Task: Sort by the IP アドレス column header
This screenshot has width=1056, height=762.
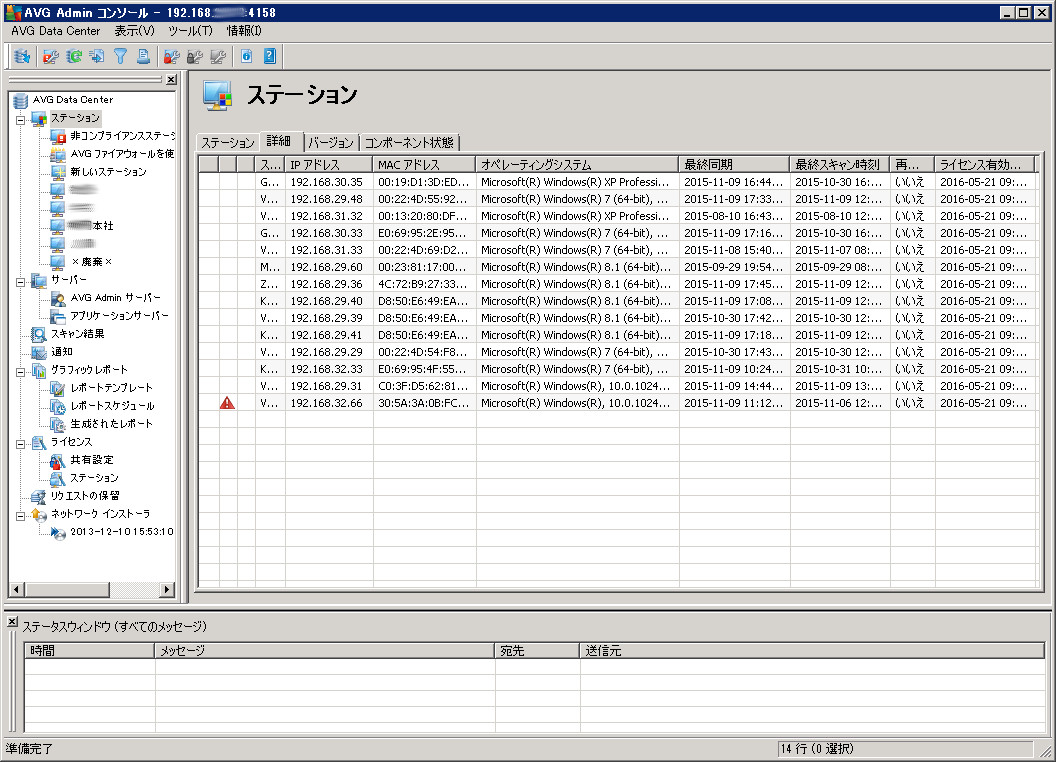Action: 329,164
